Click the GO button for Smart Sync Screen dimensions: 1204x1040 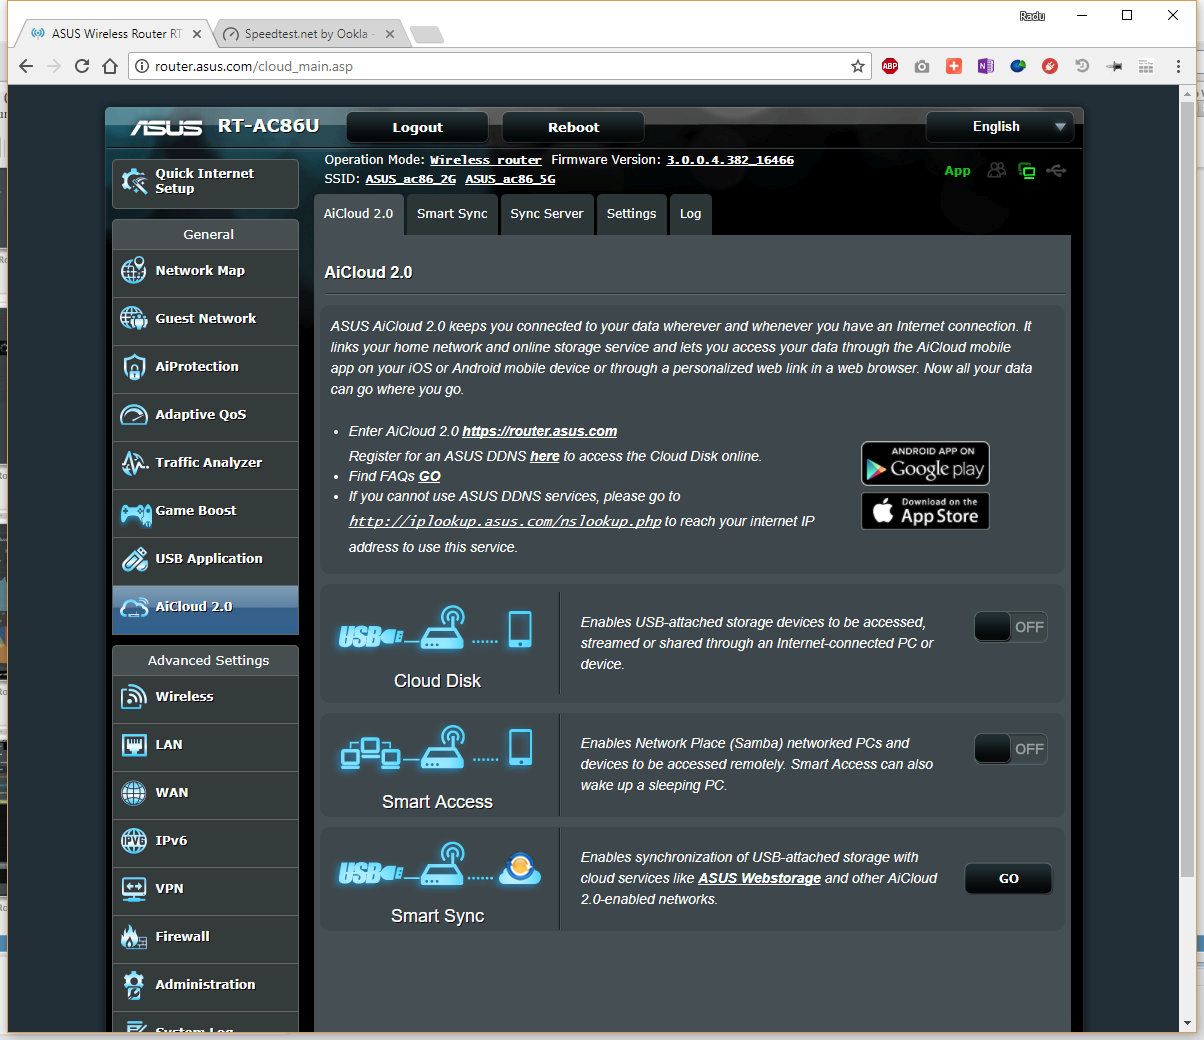[1008, 879]
